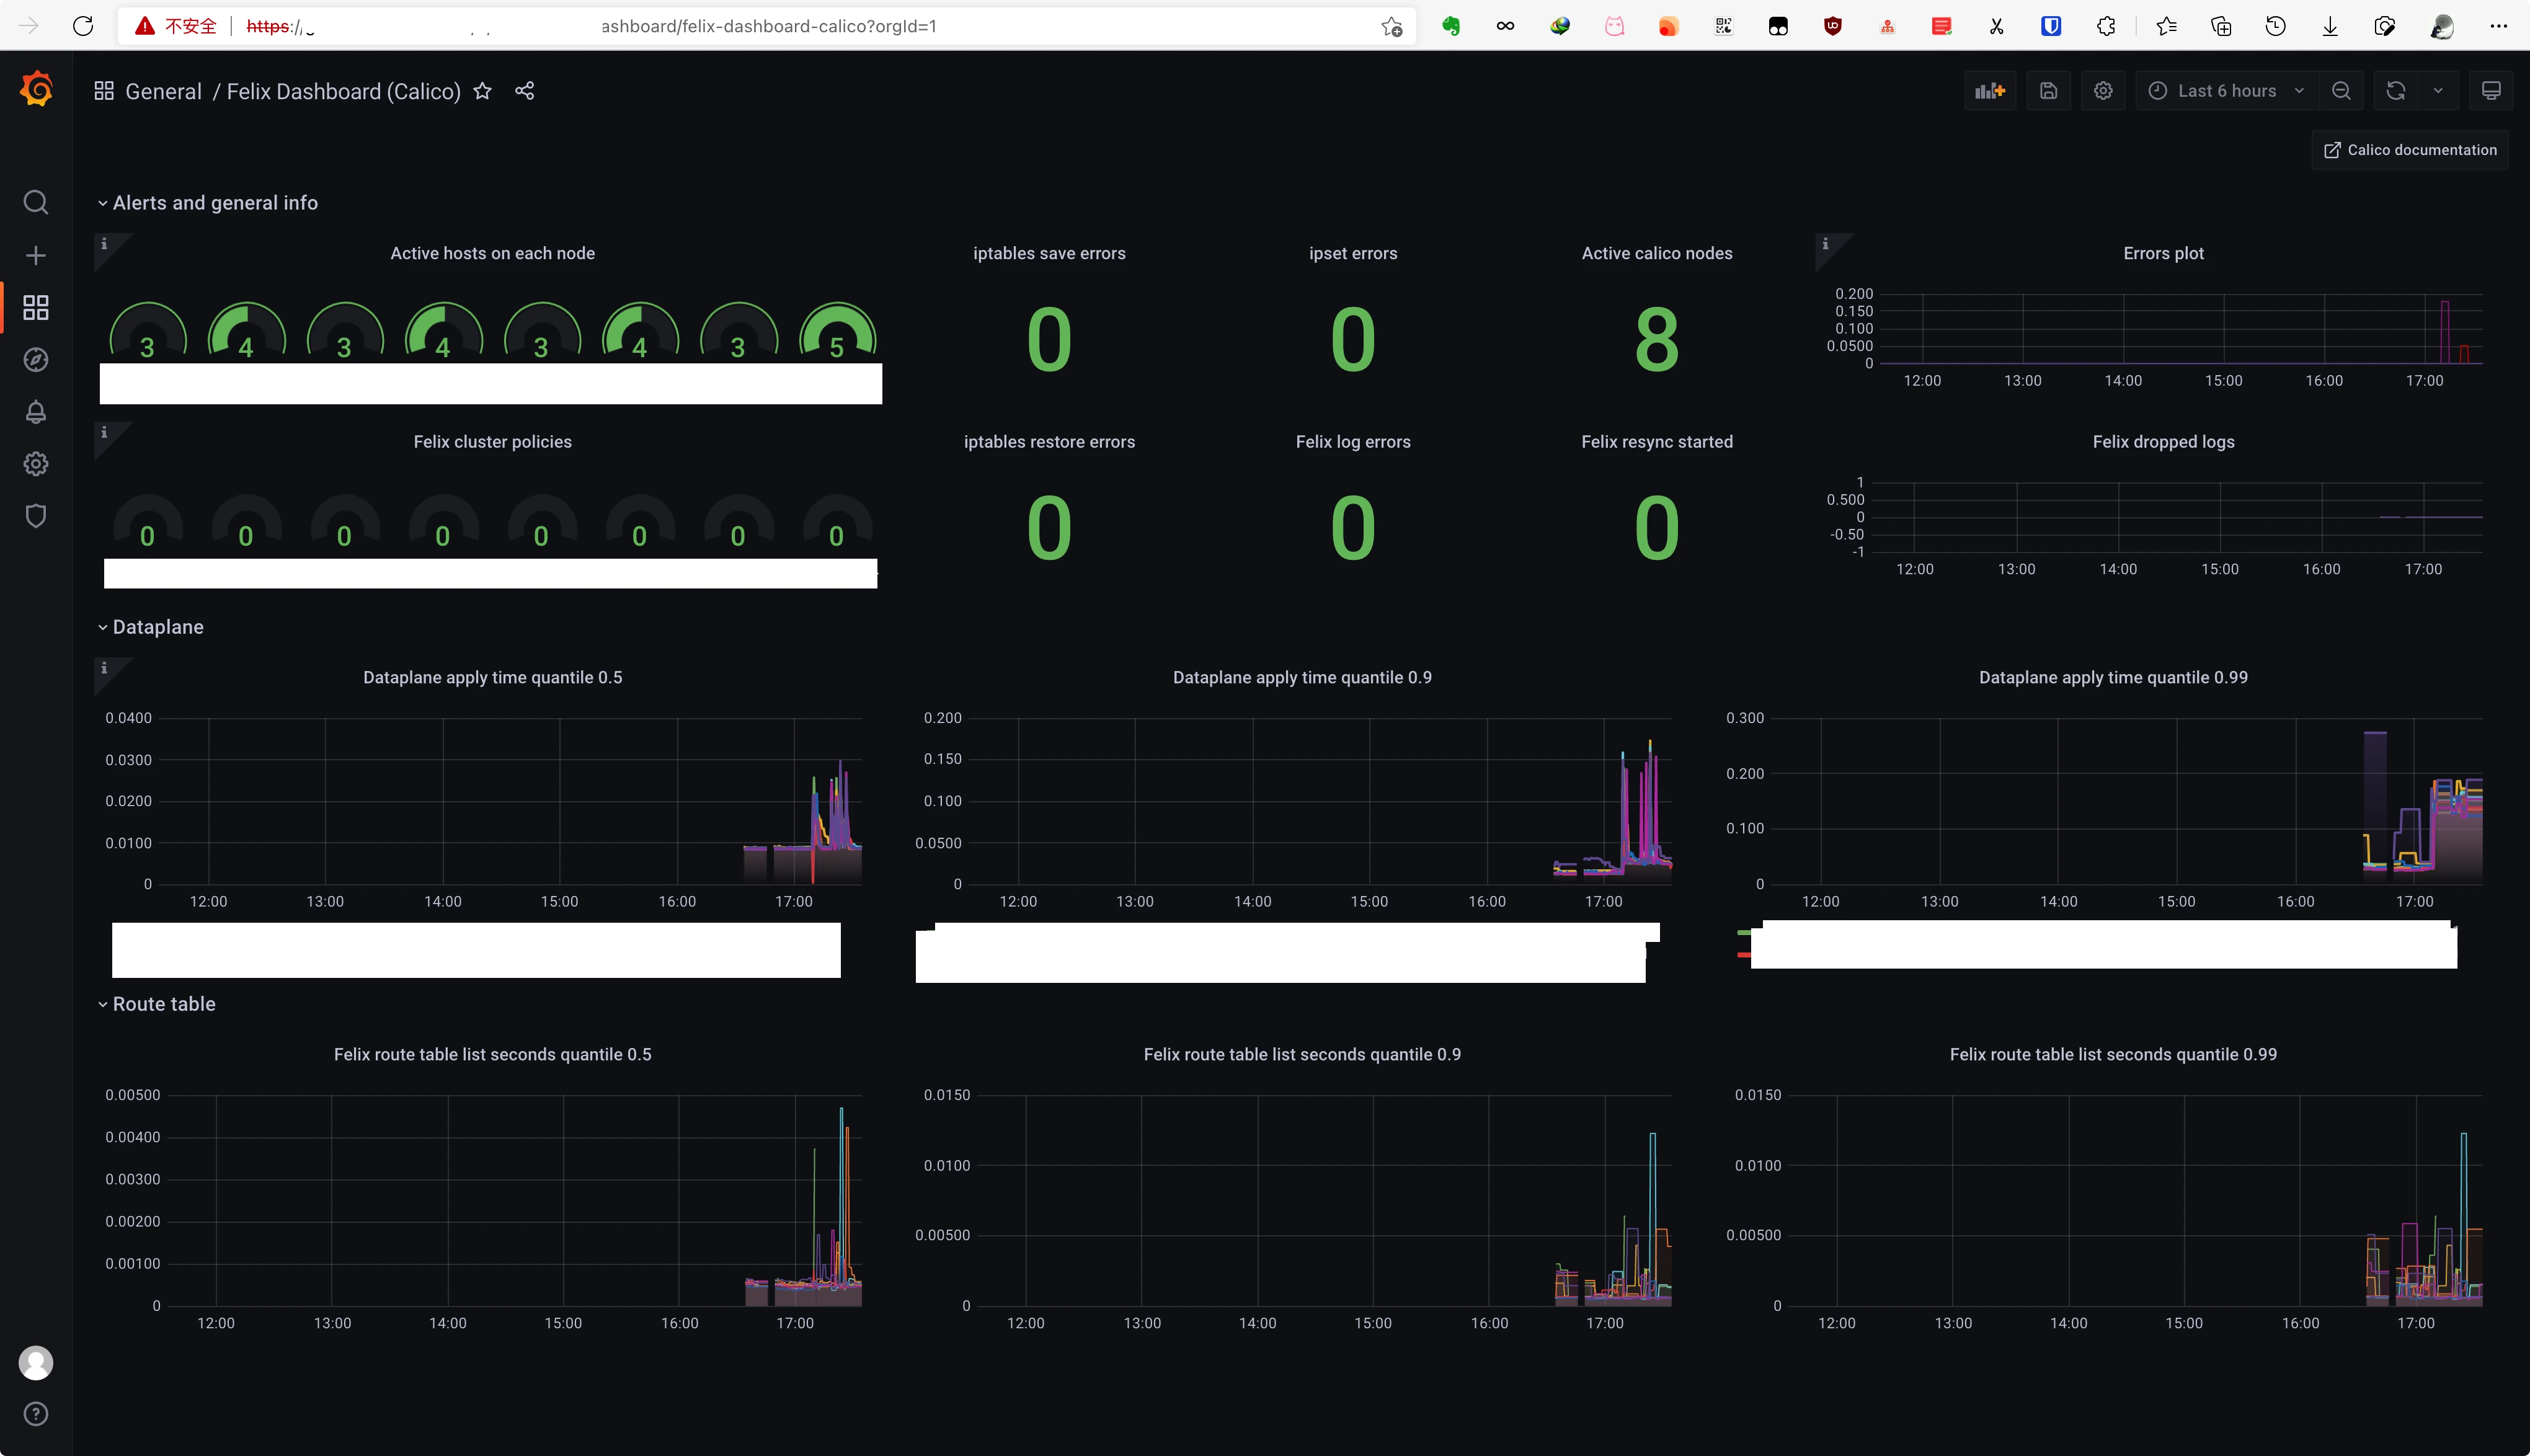This screenshot has height=1456, width=2530.
Task: Collapse the Dataplane row
Action: 157,627
